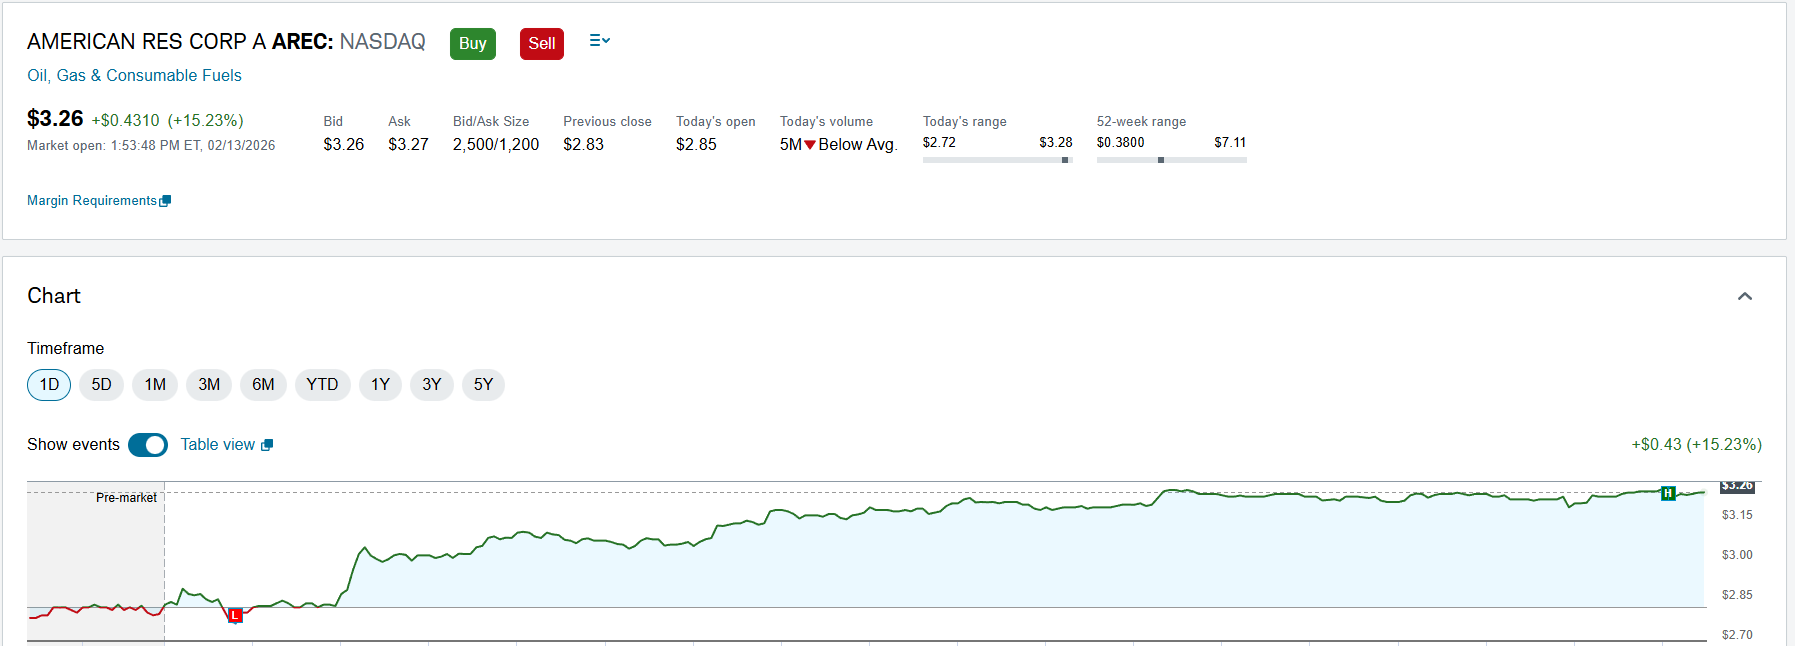Click Today's open $2.85 value
The height and width of the screenshot is (646, 1795).
[696, 145]
